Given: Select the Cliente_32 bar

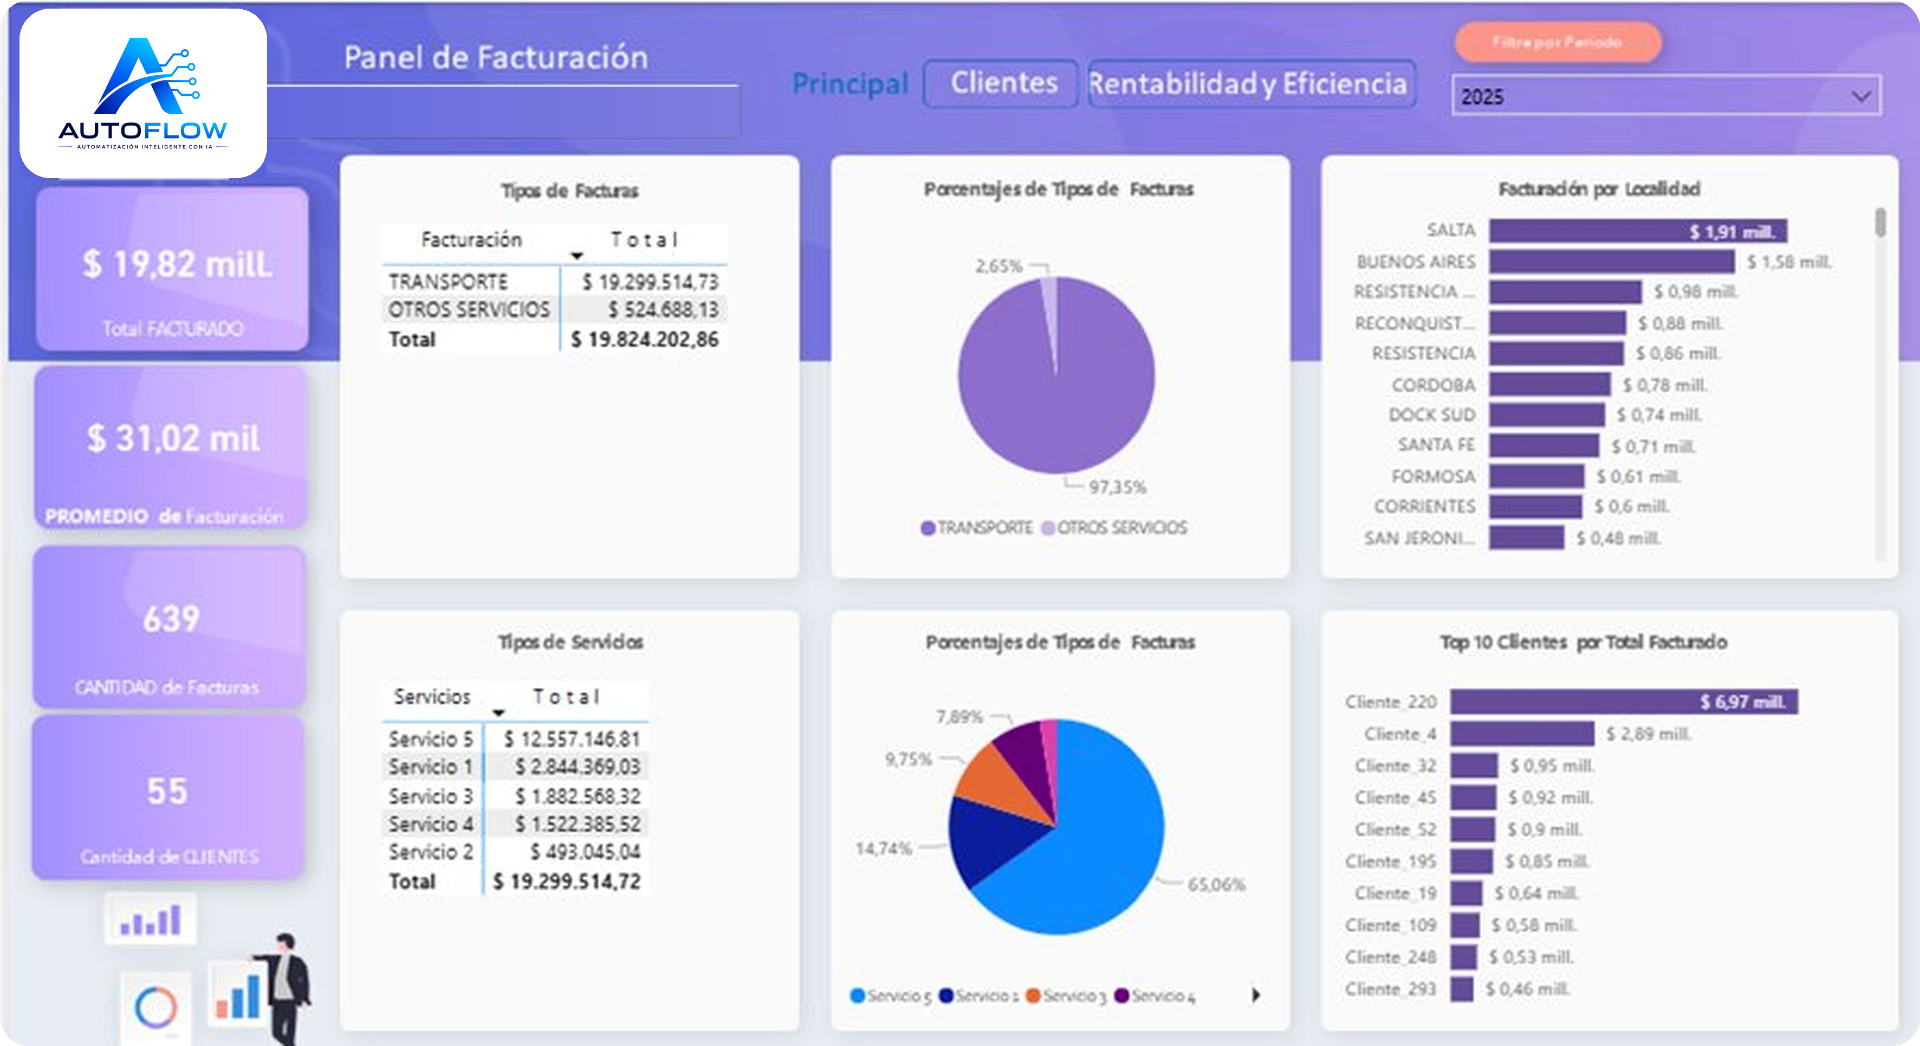Looking at the screenshot, I should coord(1475,766).
